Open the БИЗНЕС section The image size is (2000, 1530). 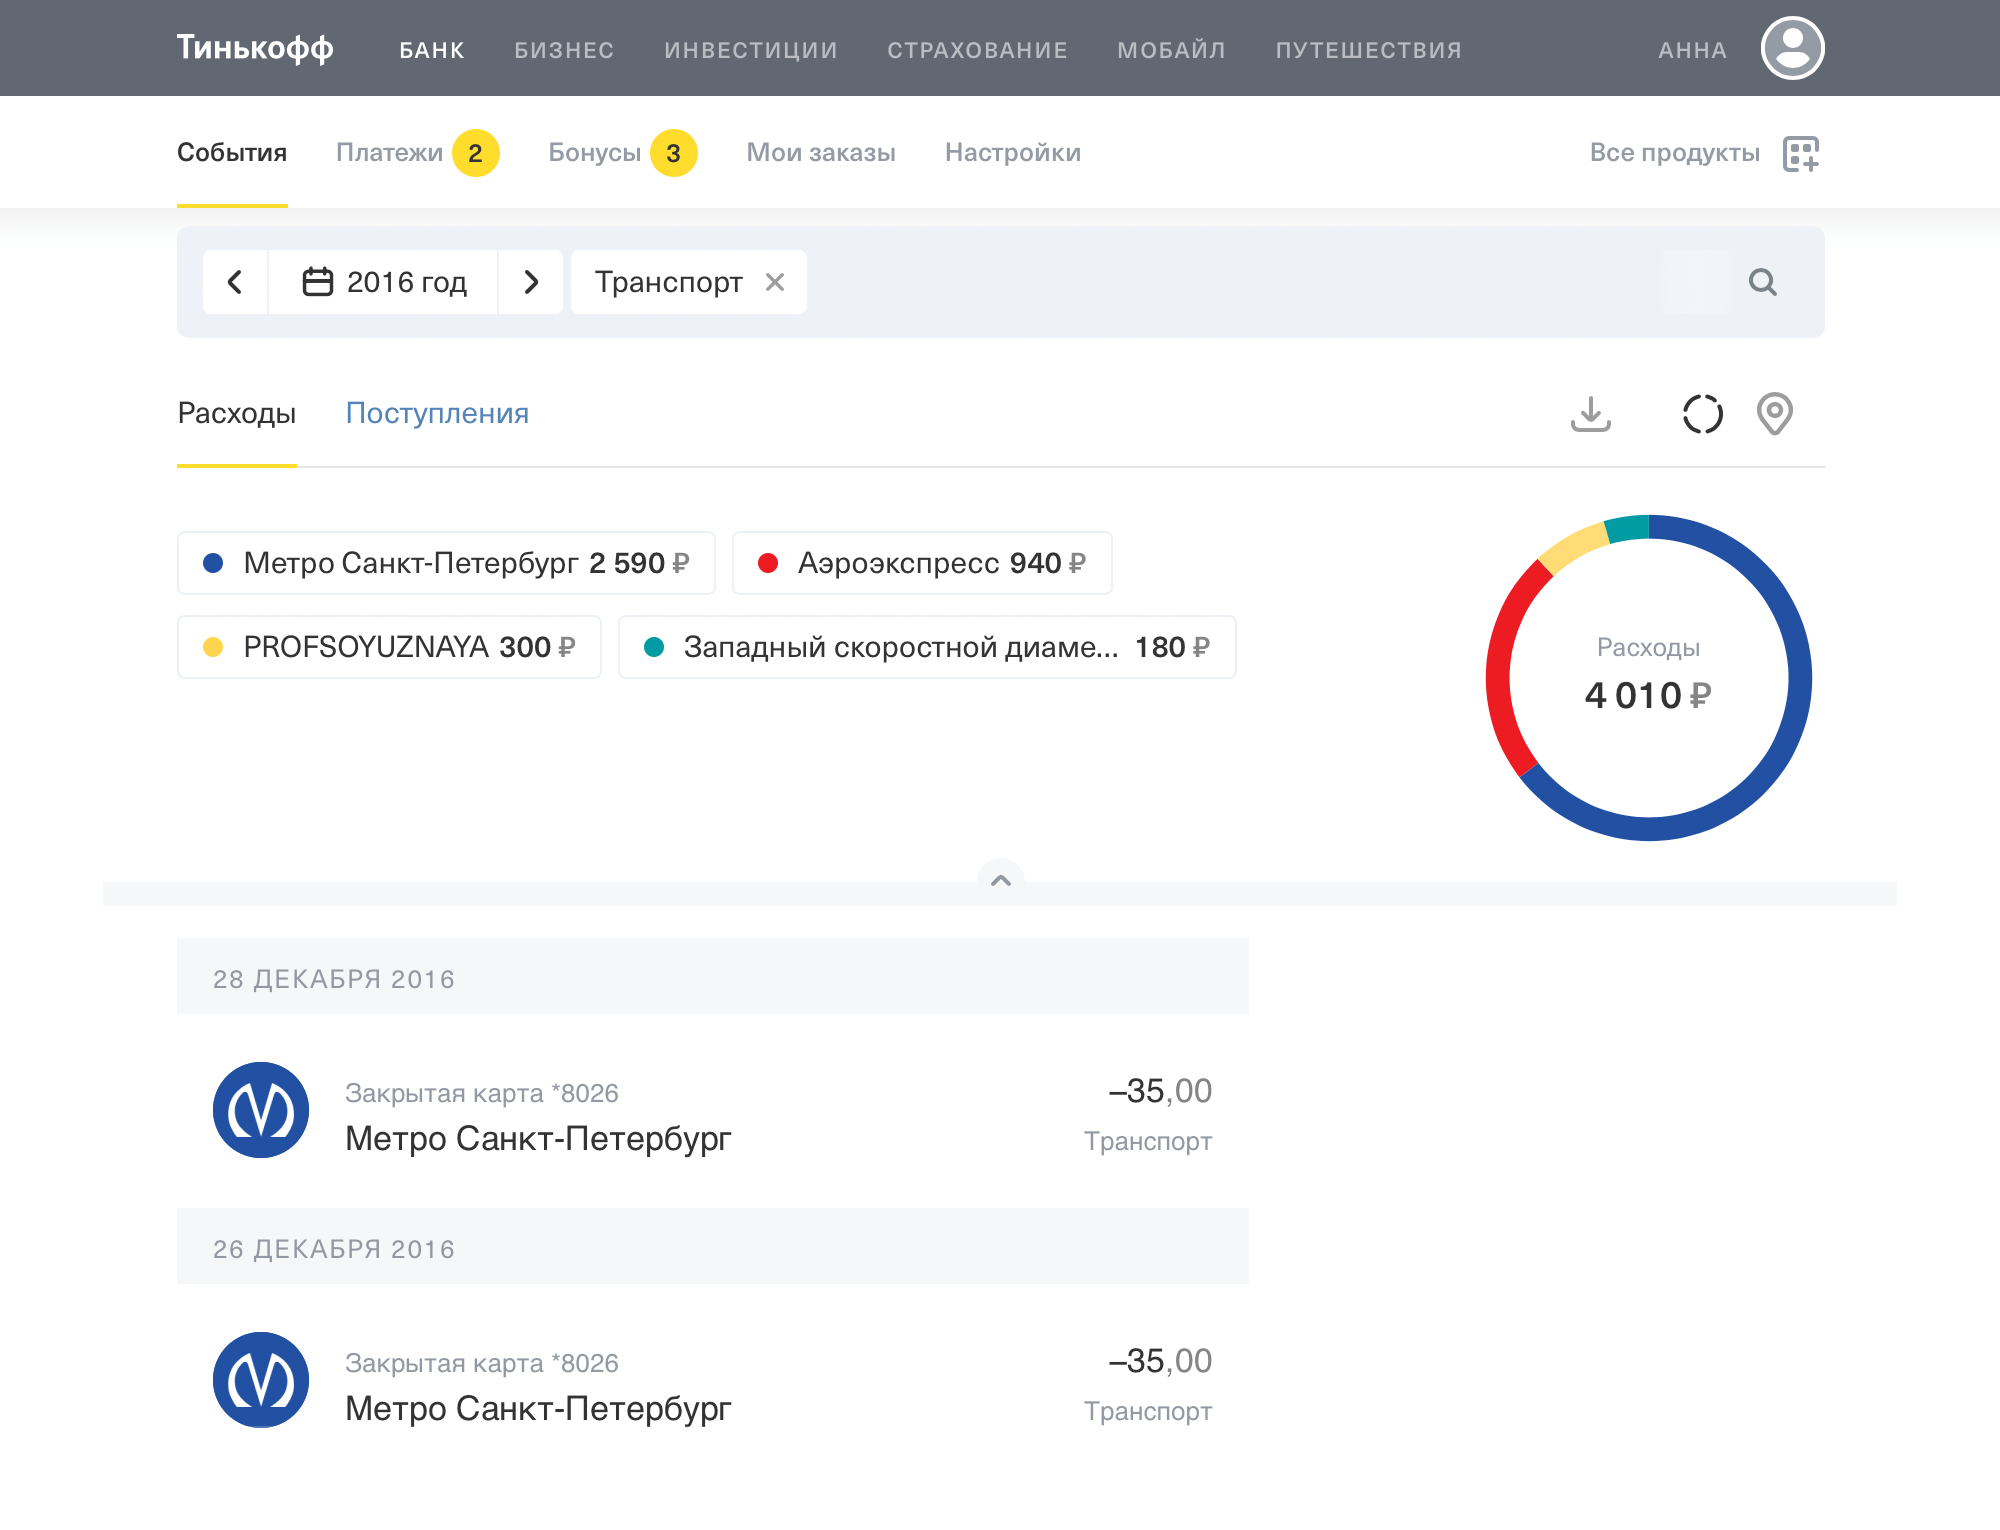(565, 50)
